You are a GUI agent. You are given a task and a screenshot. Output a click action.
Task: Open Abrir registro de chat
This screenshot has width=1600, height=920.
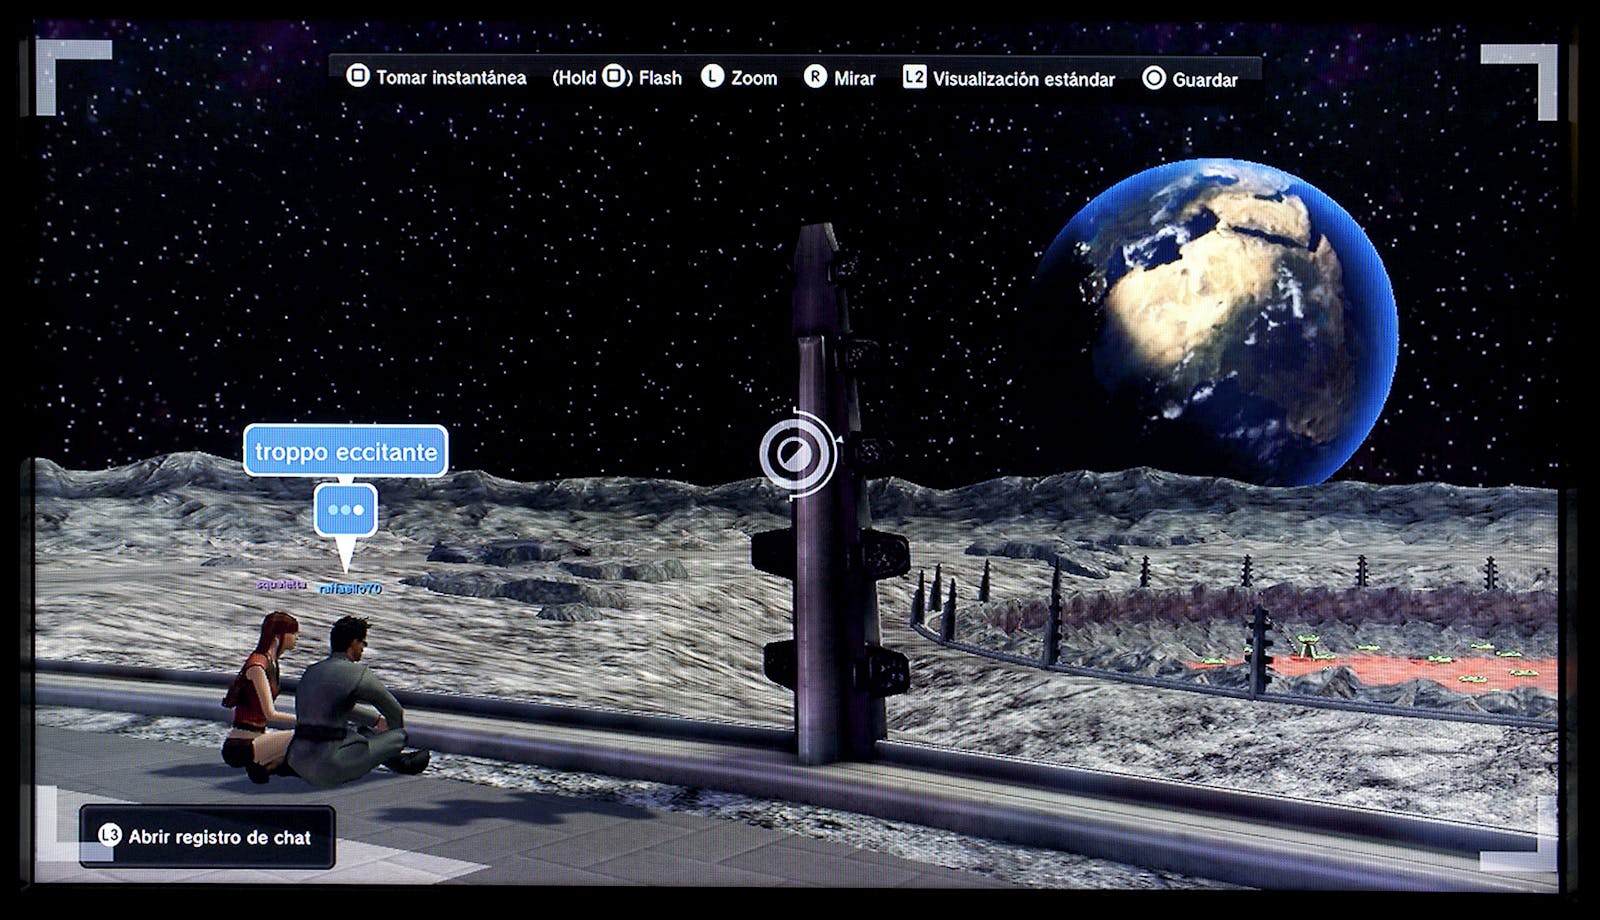(x=219, y=837)
